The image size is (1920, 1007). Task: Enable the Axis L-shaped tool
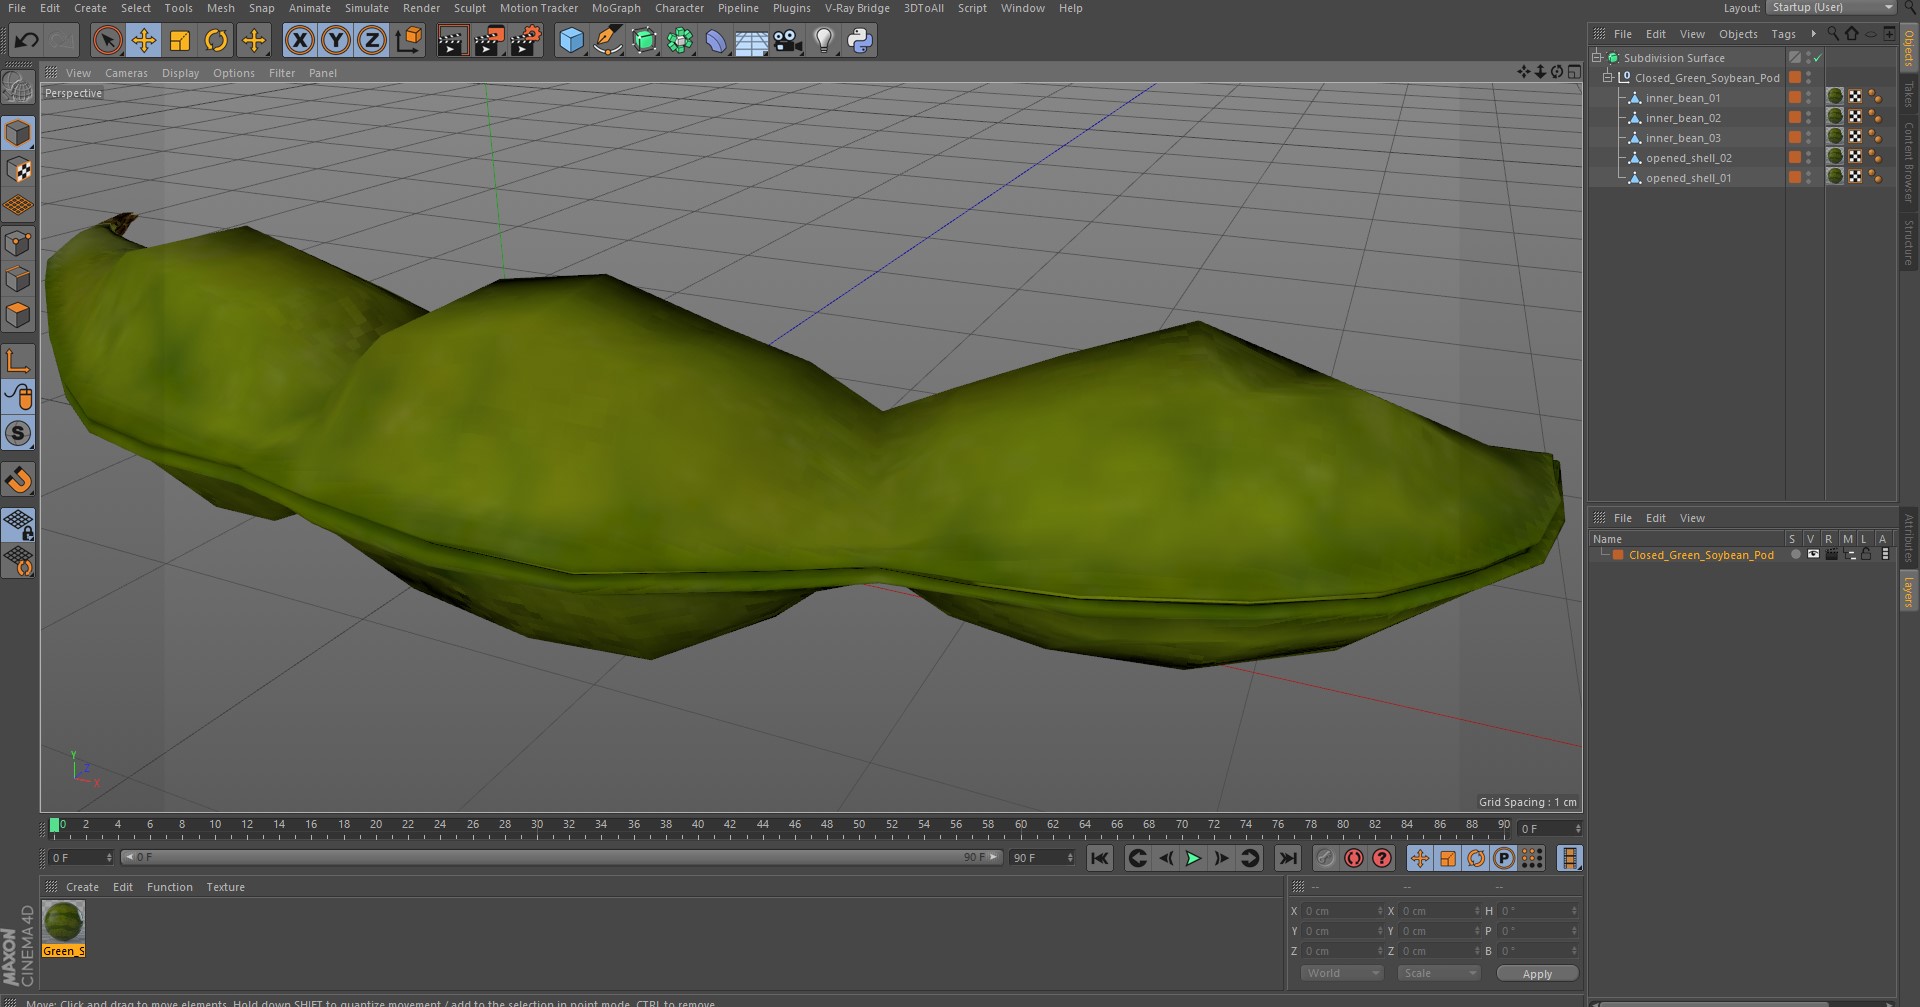[18, 361]
